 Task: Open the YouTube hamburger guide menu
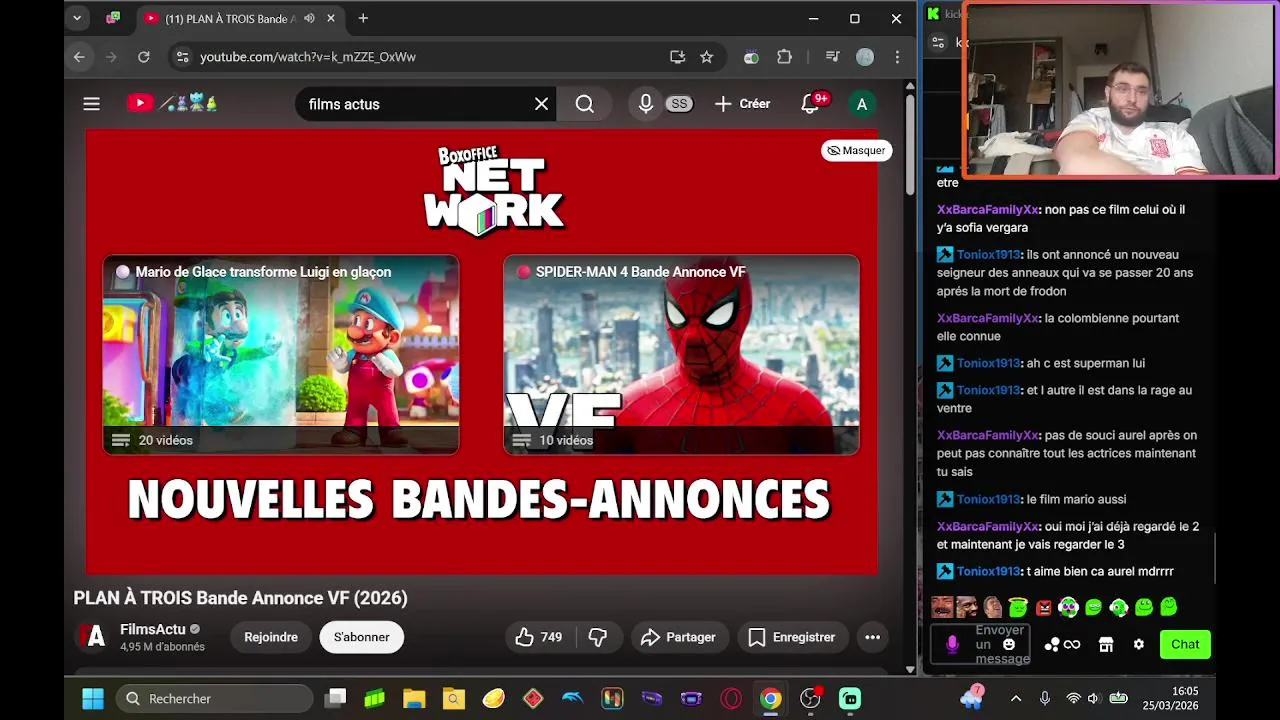91,104
